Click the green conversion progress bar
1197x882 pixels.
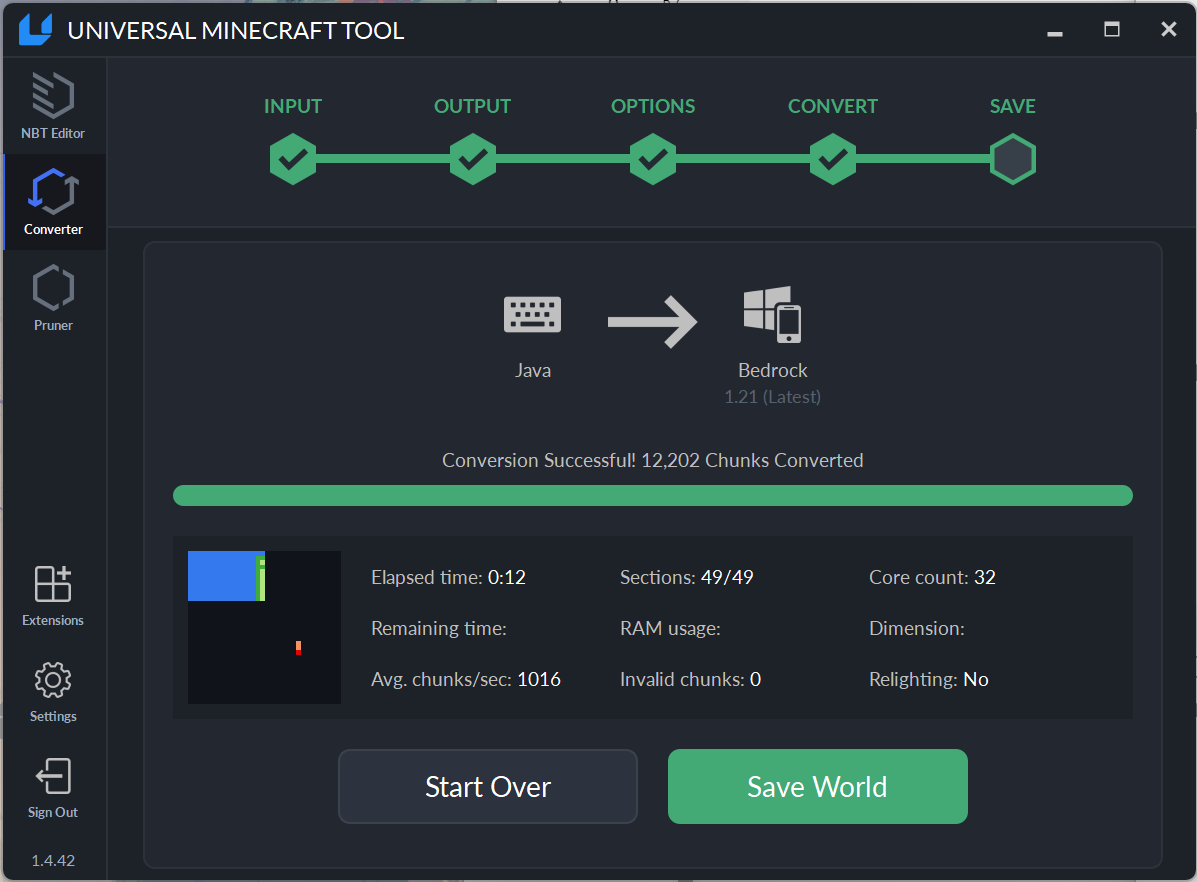tap(653, 496)
